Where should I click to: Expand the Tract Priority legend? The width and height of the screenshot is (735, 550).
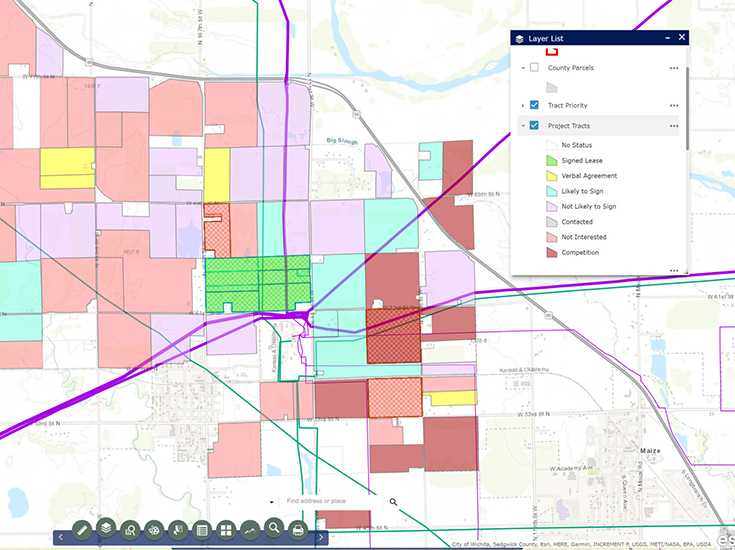523,105
